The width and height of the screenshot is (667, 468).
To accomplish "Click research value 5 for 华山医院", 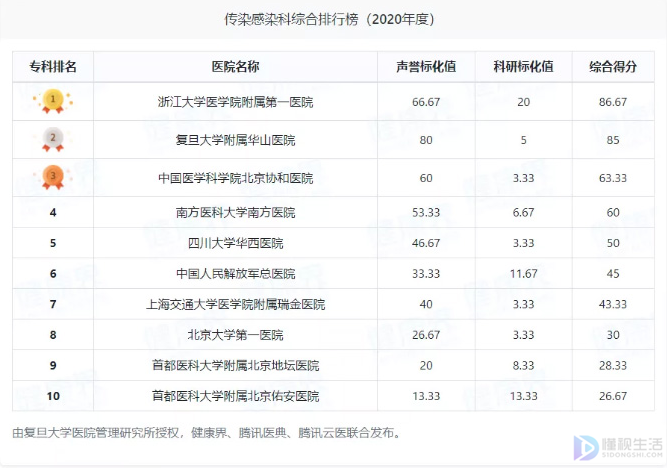I will (524, 140).
